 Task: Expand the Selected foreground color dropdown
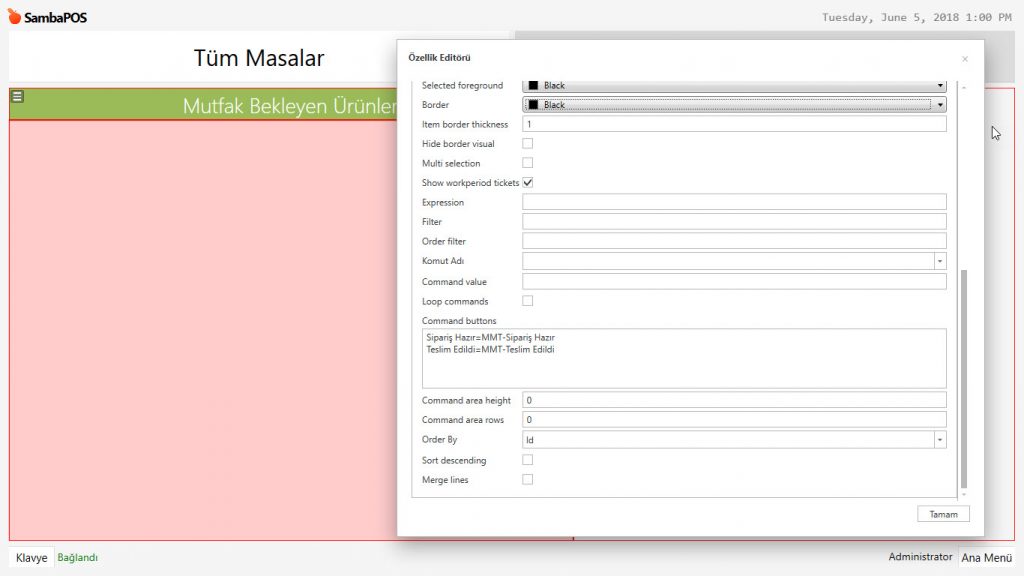coord(940,86)
